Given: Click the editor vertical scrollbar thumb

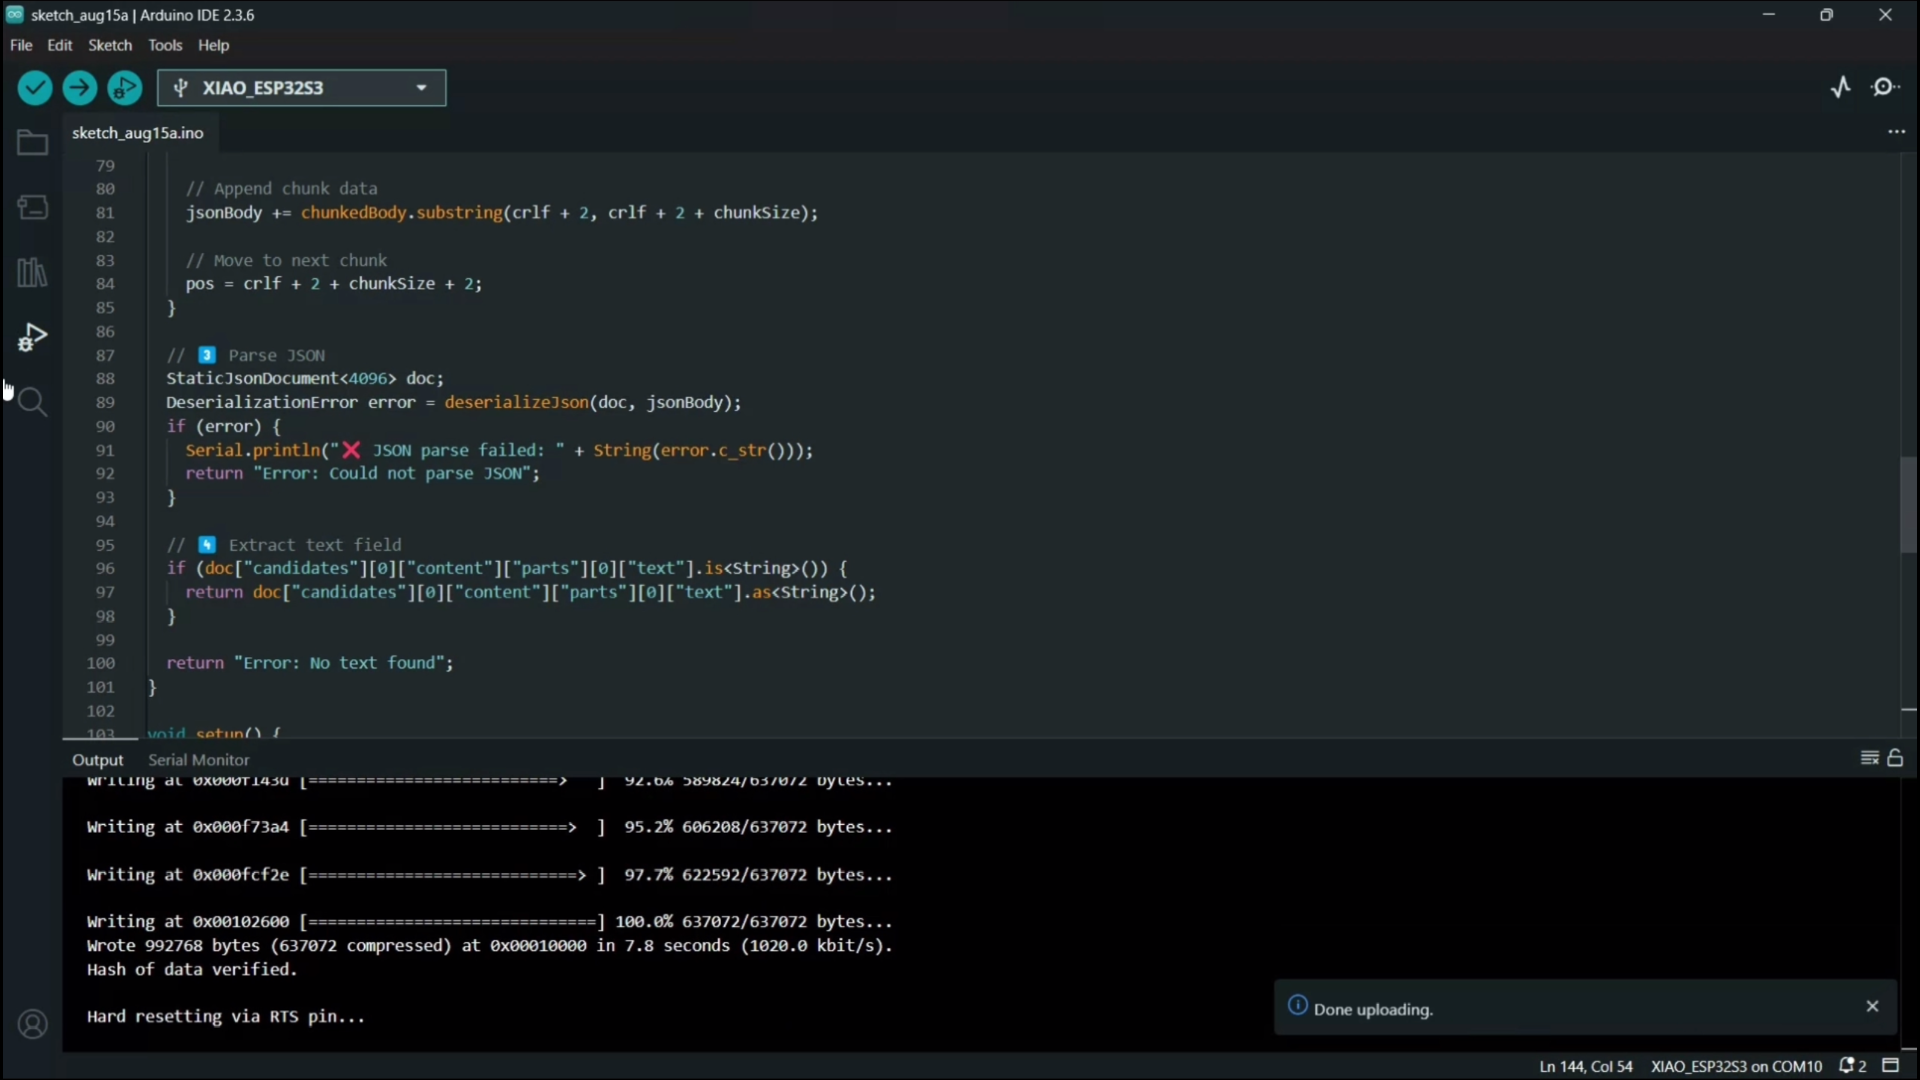Looking at the screenshot, I should 1908,505.
